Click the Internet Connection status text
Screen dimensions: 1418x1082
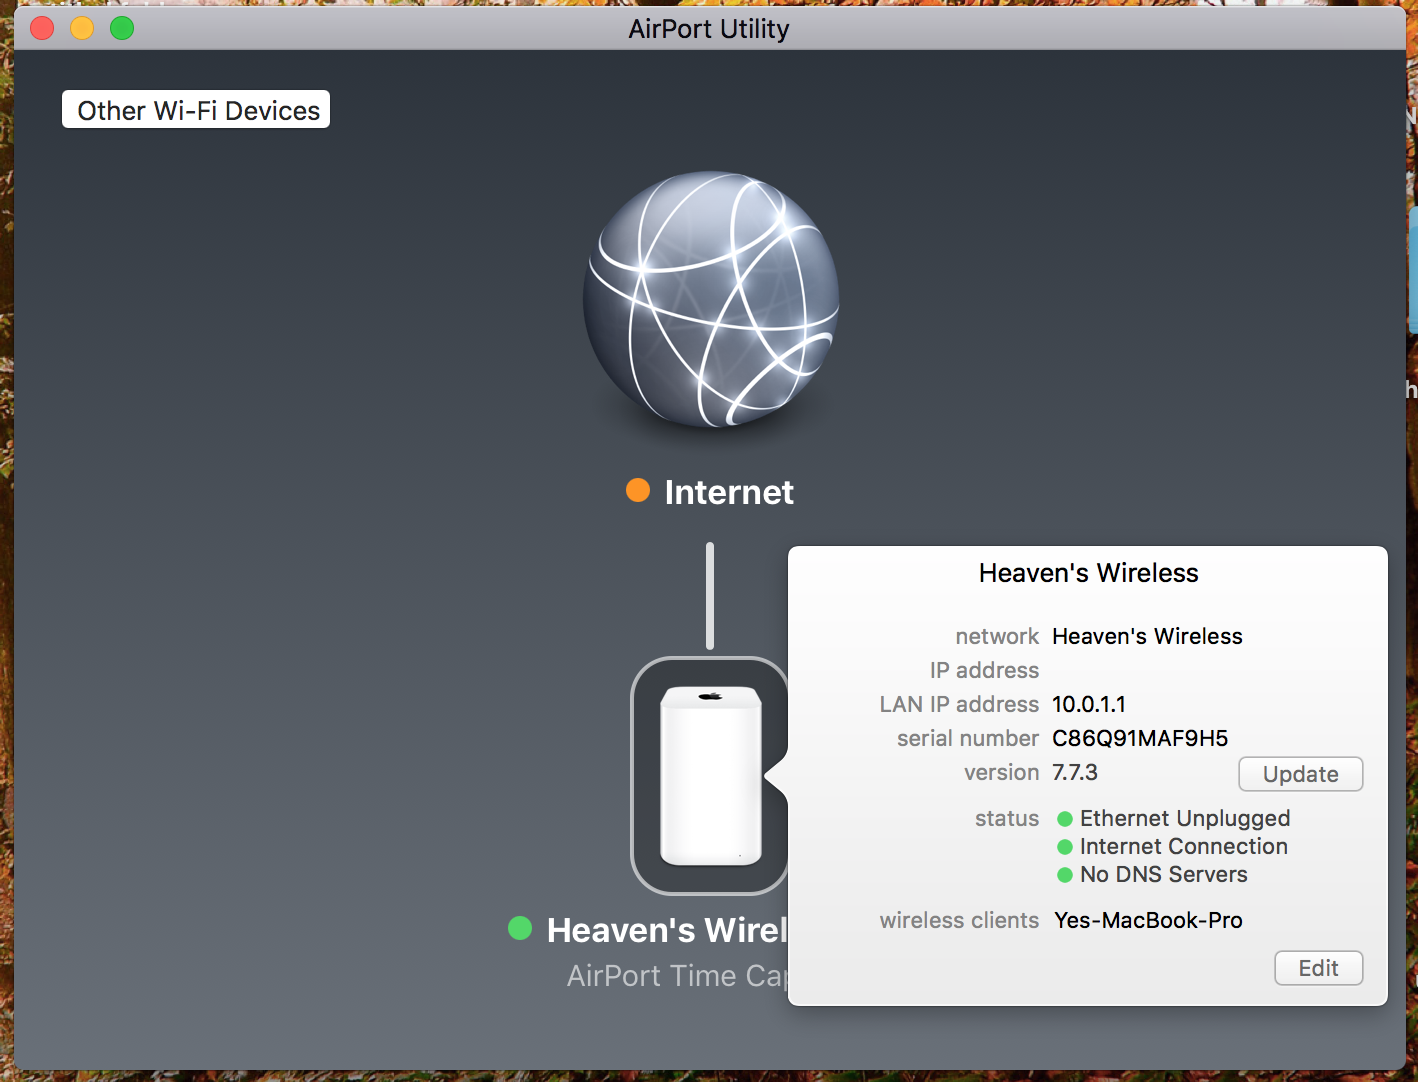pos(1184,847)
